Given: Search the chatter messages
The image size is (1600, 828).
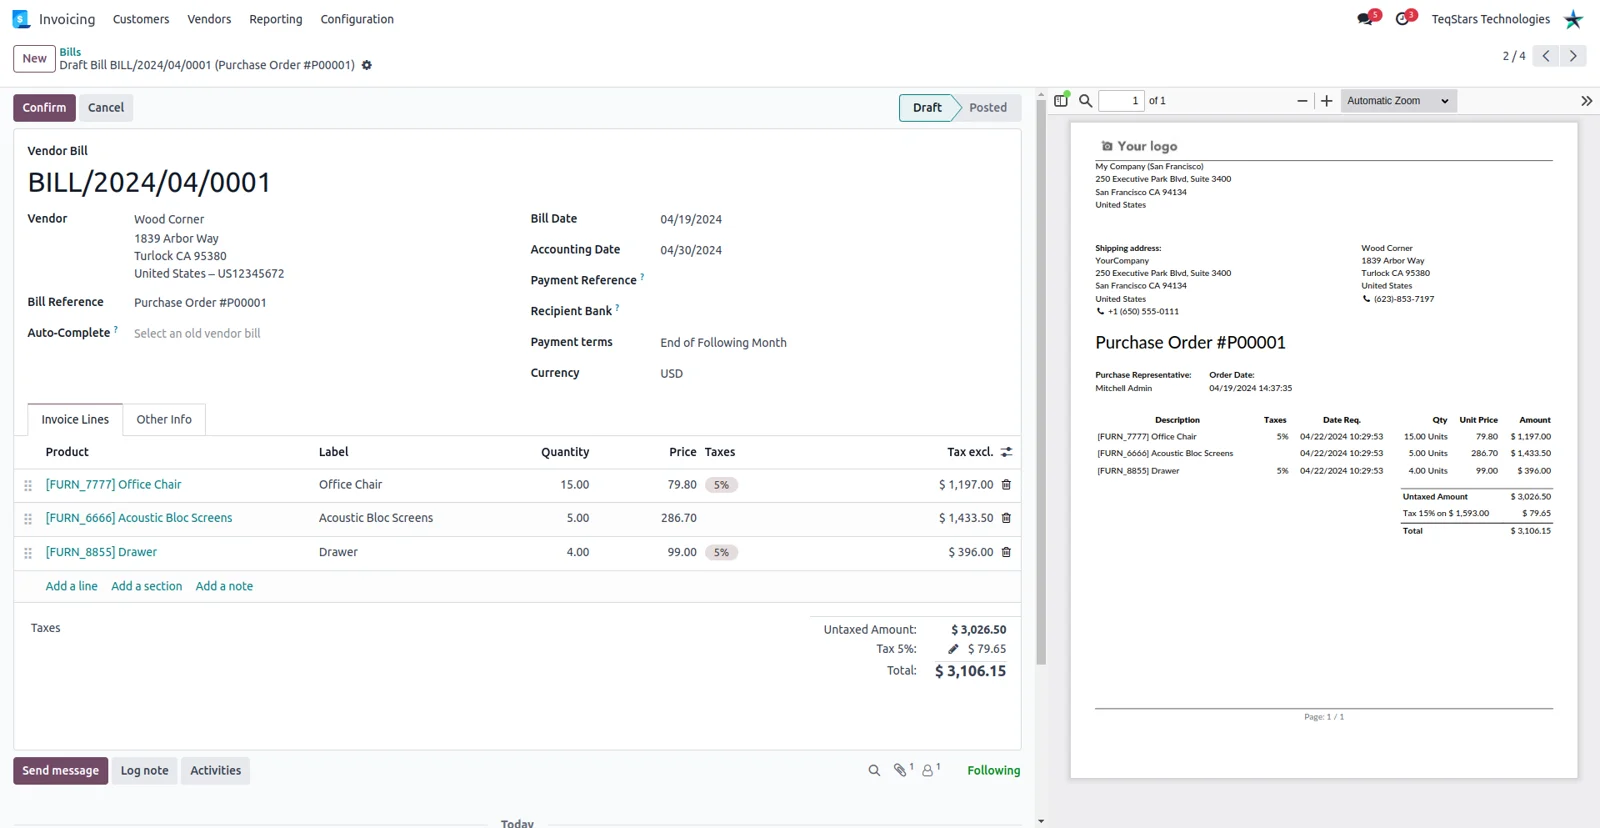Looking at the screenshot, I should [x=874, y=771].
